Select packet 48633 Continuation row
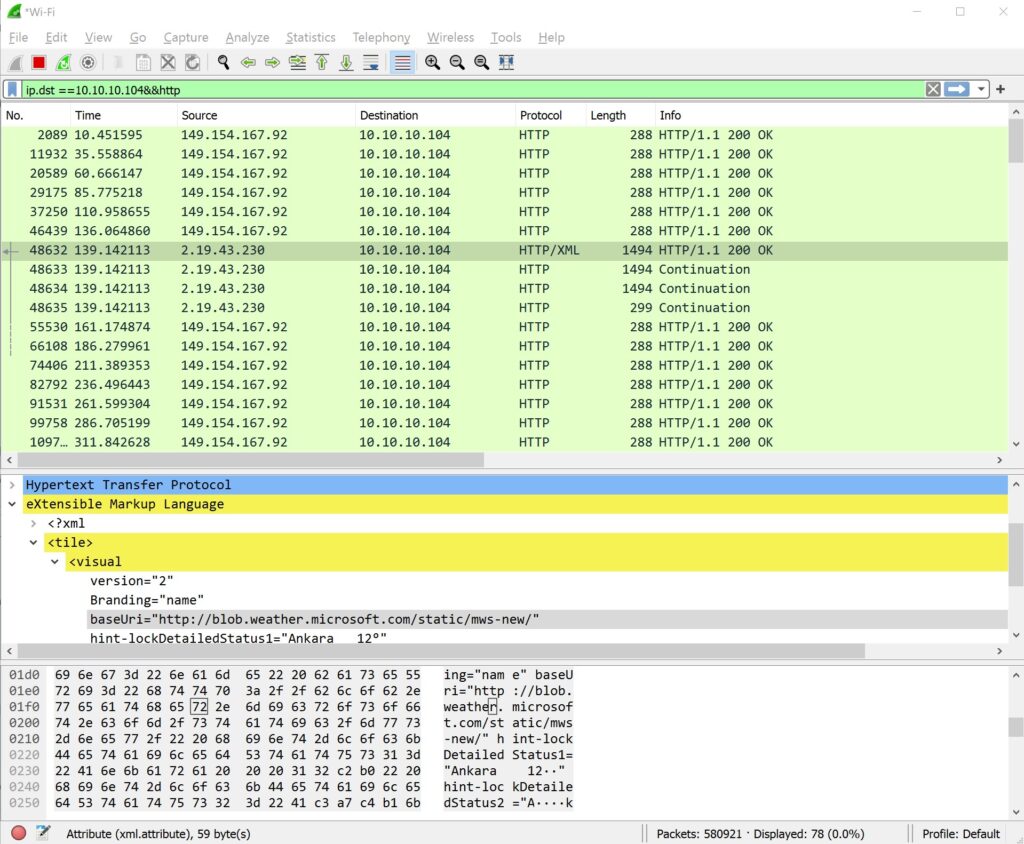 click(x=504, y=270)
